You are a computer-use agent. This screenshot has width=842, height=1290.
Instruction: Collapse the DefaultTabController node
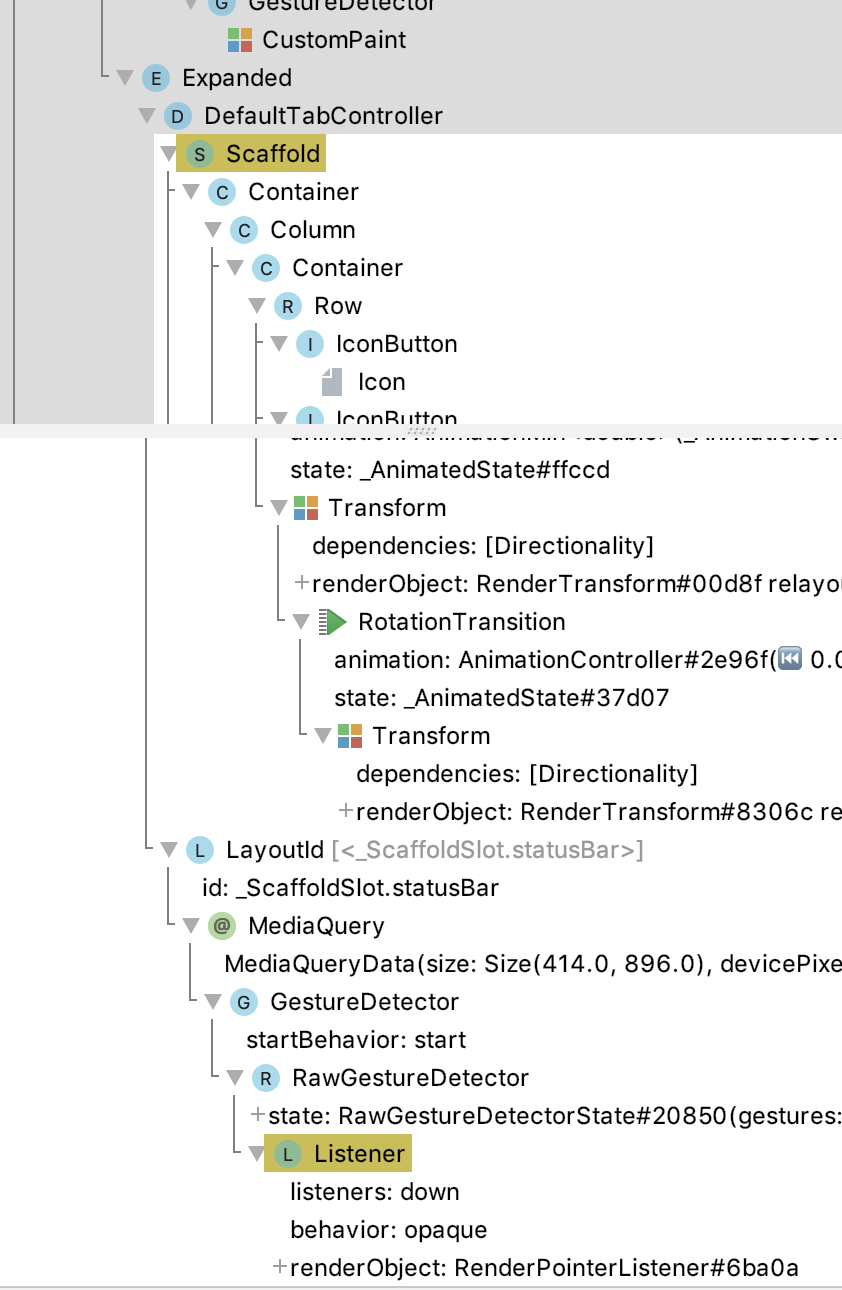pos(147,116)
